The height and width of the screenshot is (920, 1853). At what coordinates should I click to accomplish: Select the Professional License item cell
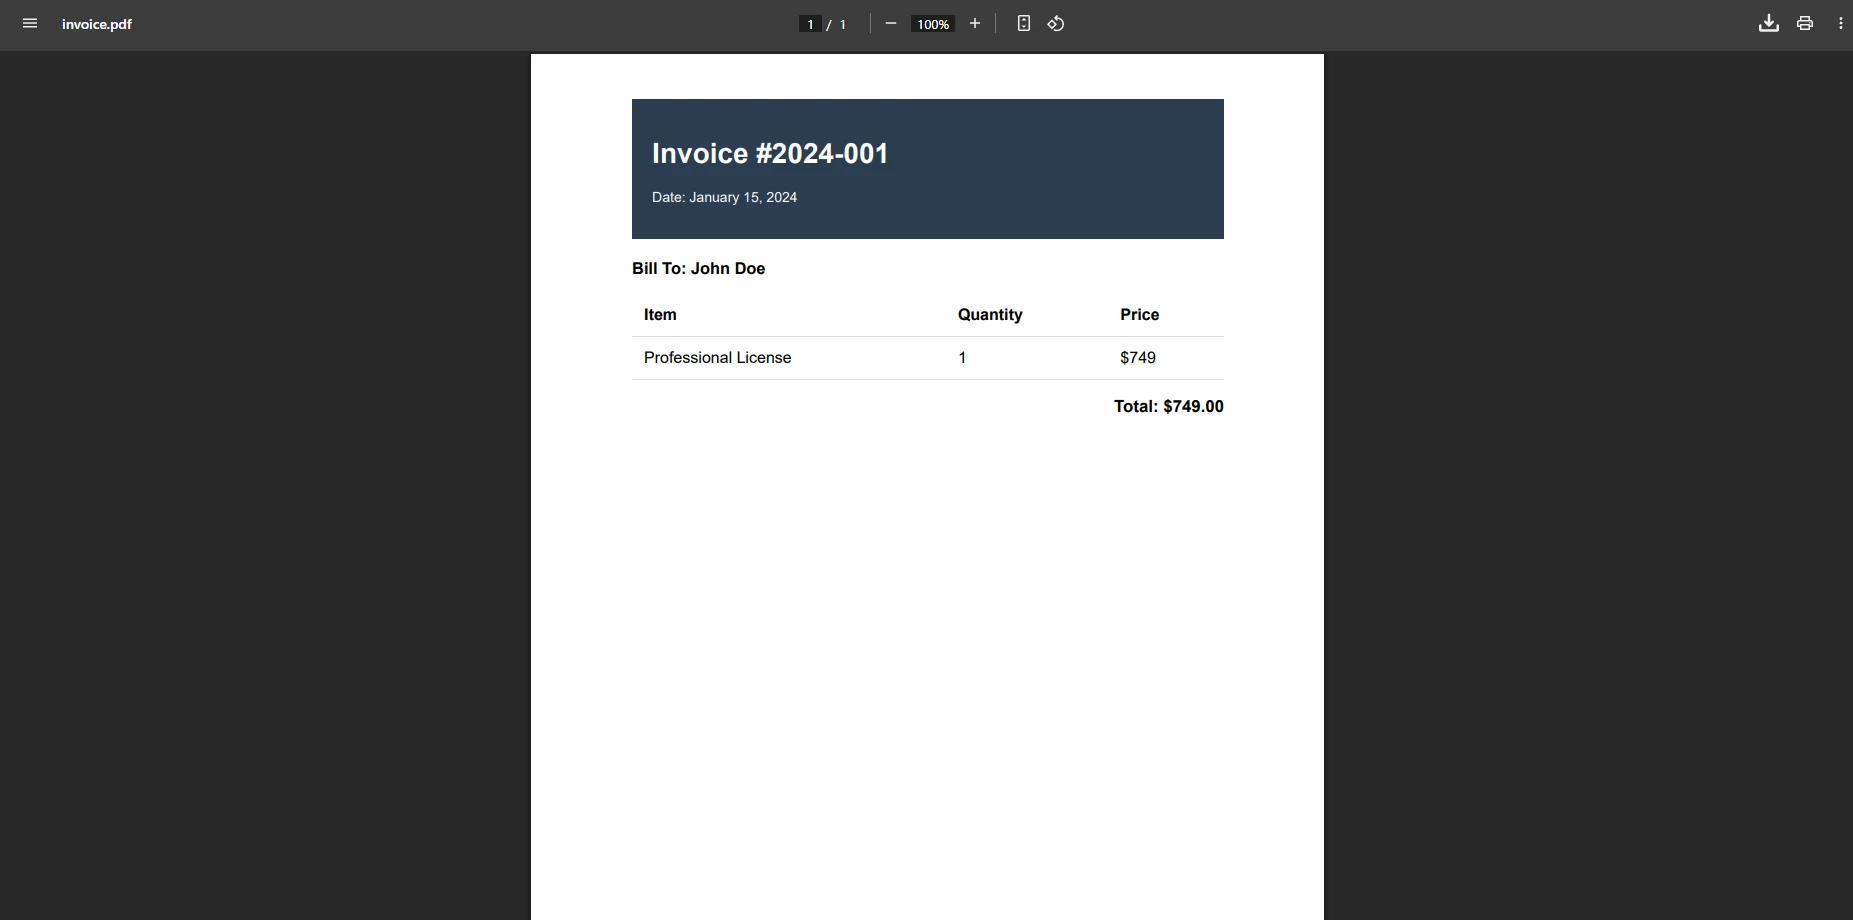click(x=717, y=357)
